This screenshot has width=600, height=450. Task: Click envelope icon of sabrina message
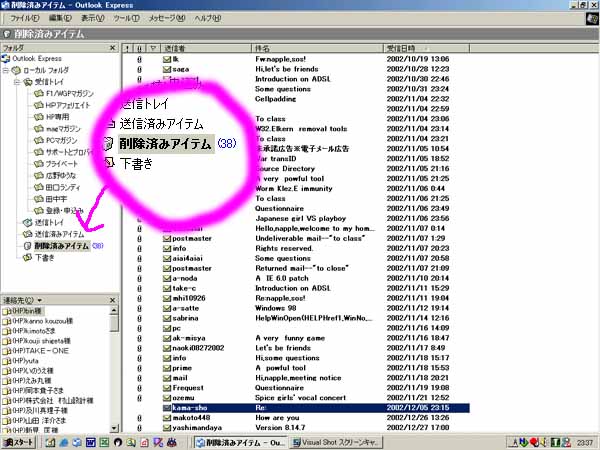166,318
